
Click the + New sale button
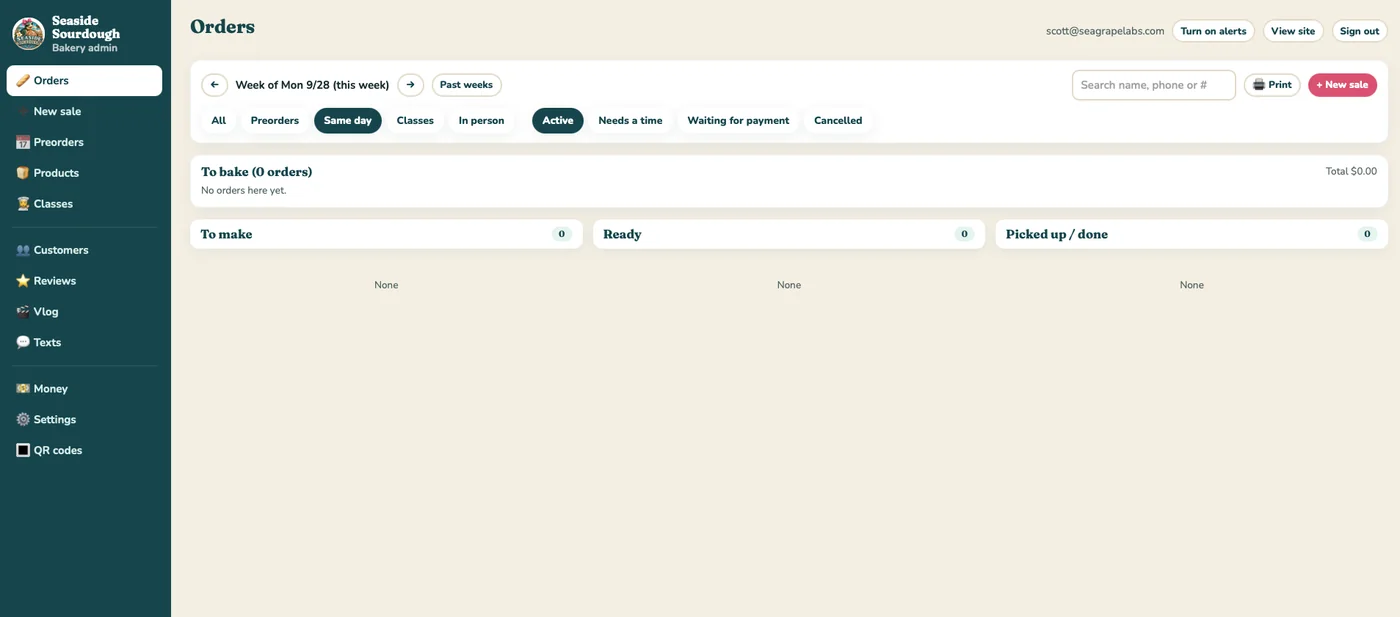tap(1342, 85)
